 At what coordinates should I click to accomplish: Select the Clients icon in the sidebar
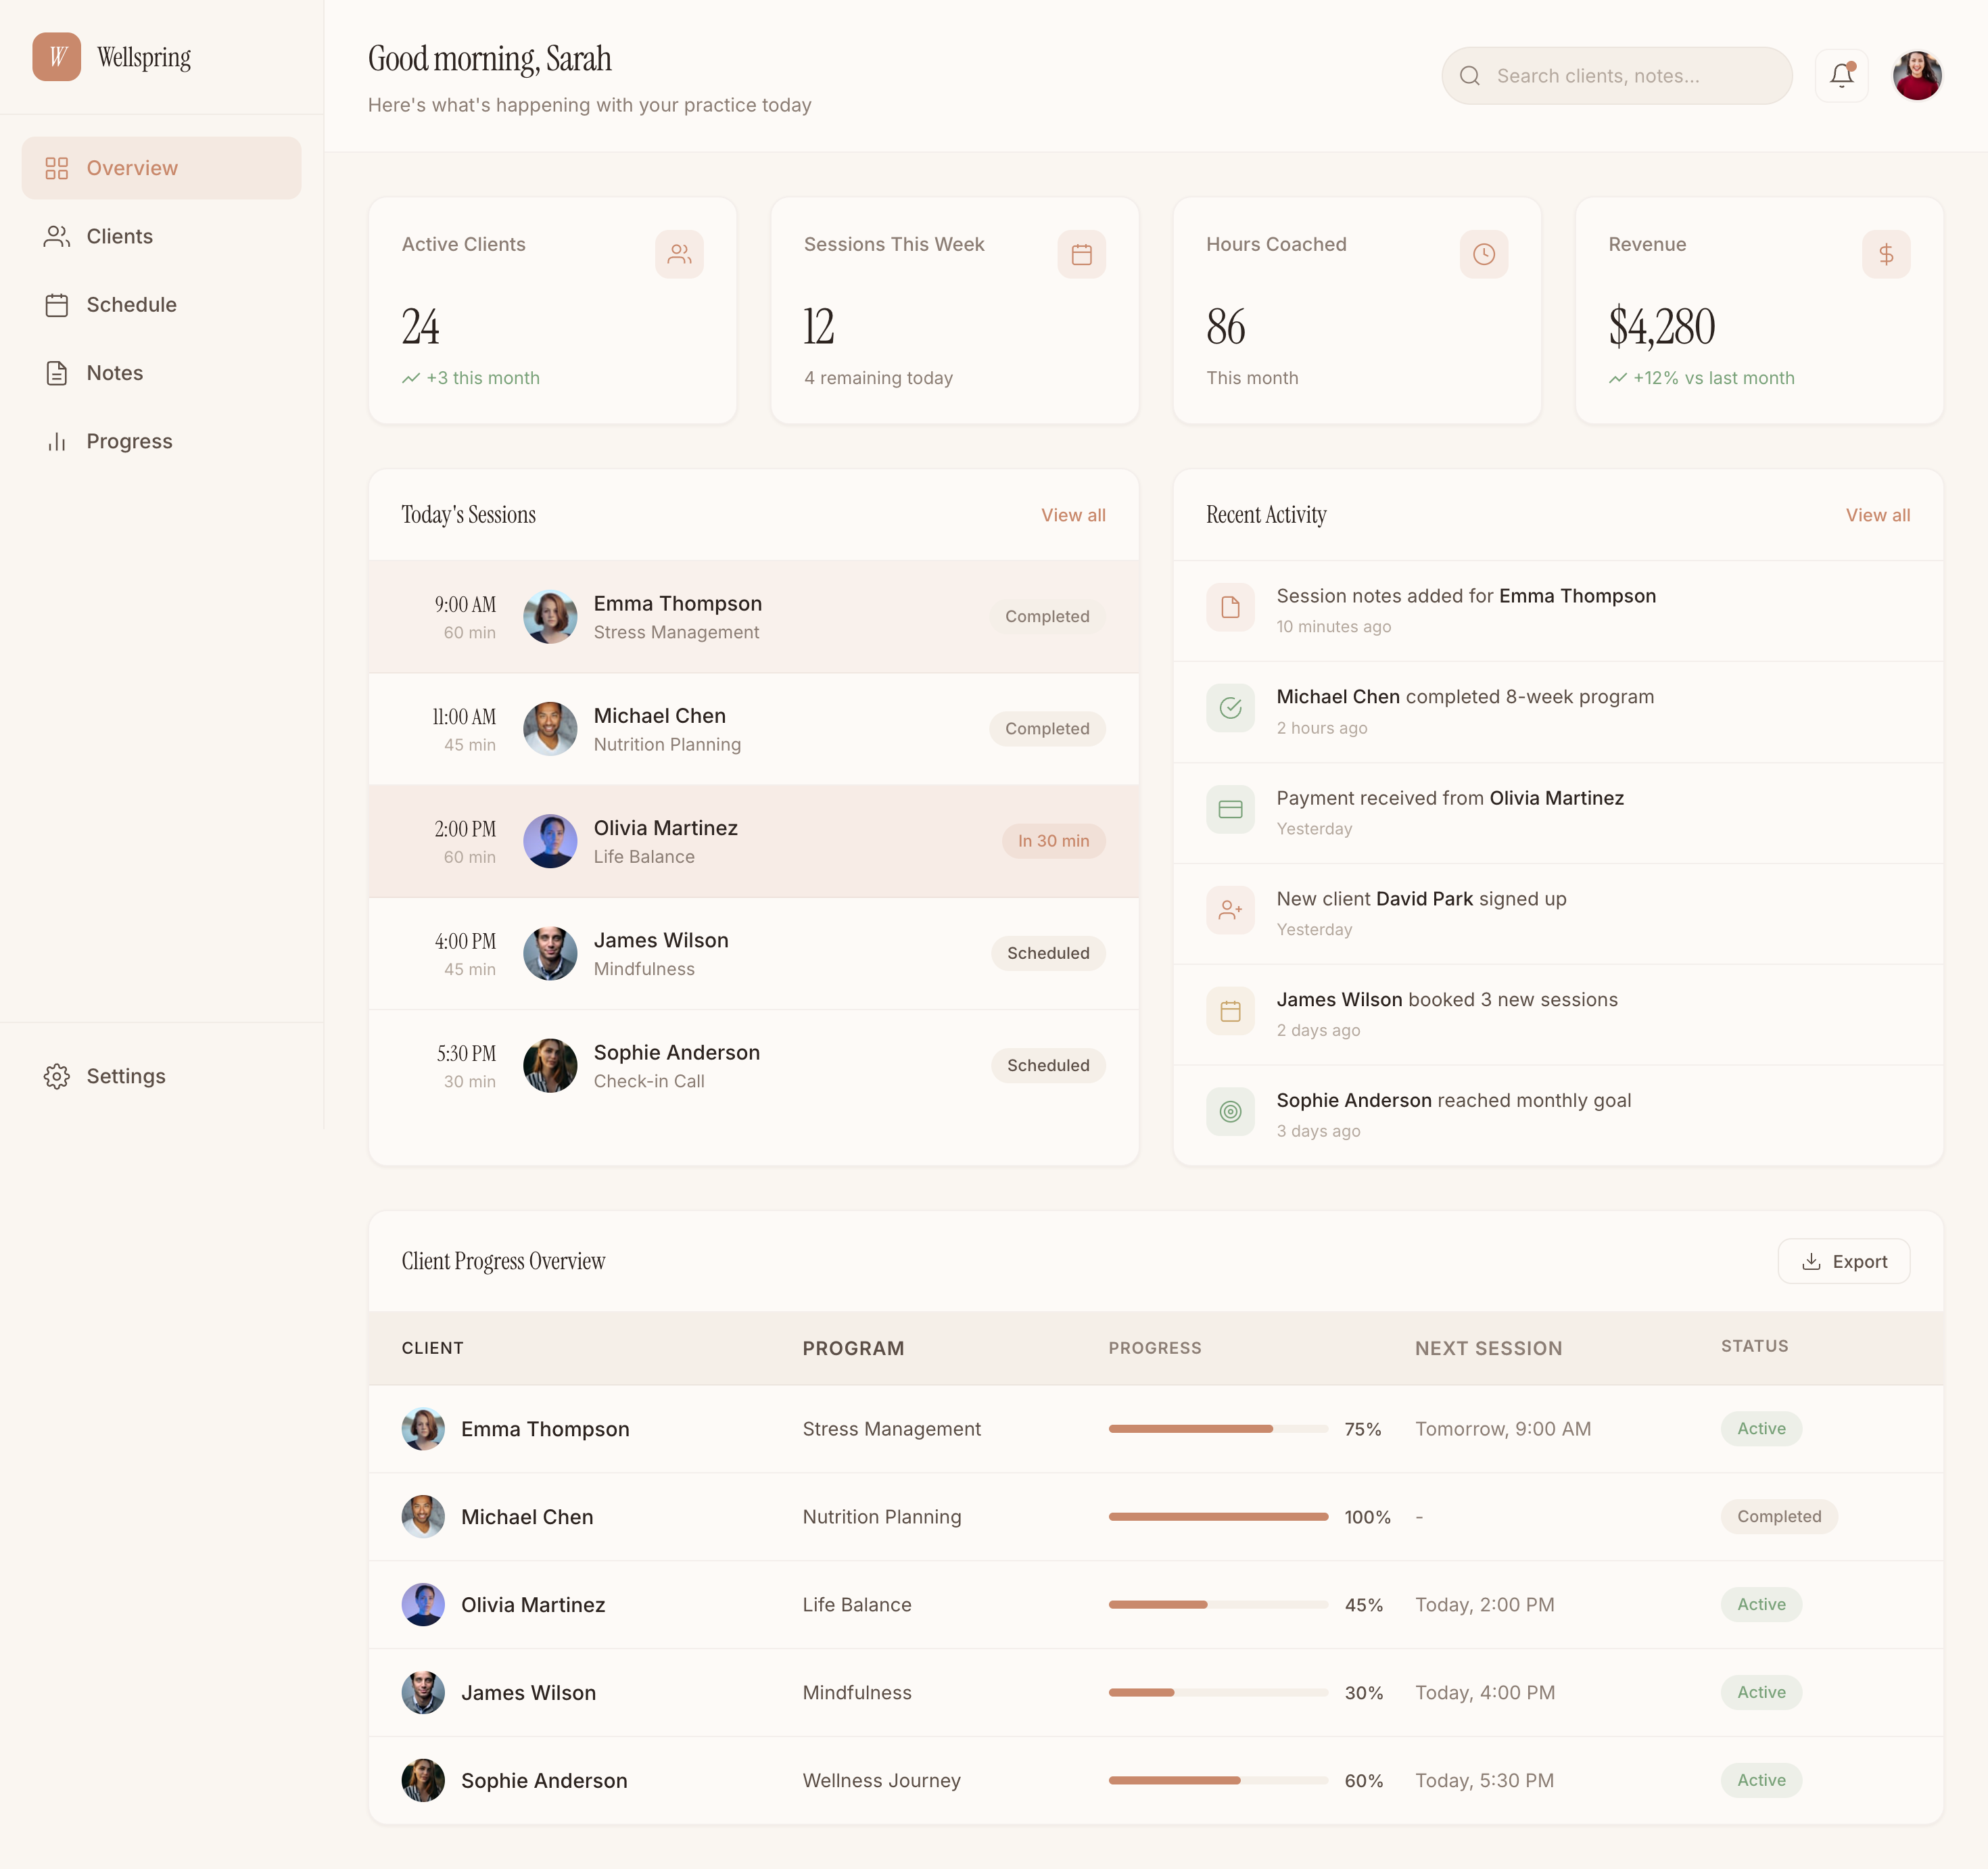tap(56, 236)
